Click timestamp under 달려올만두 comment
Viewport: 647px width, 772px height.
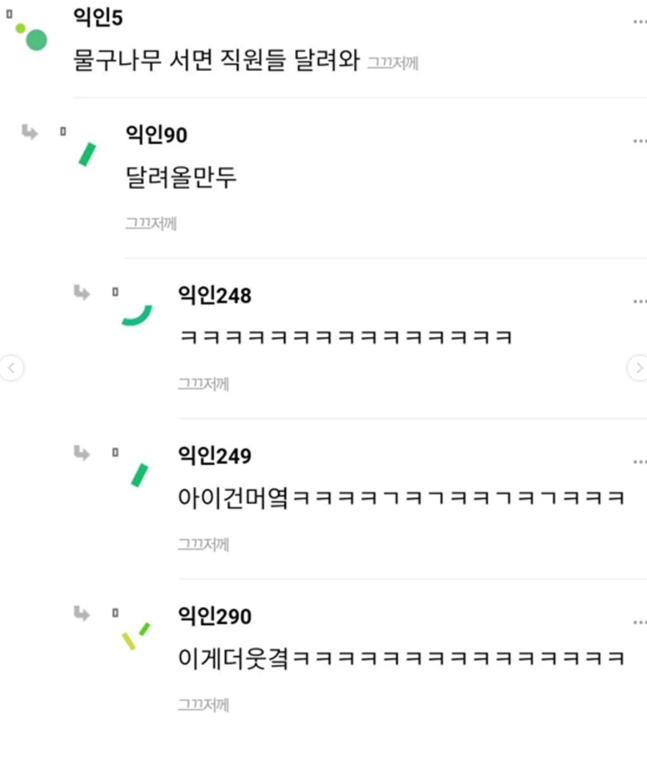click(151, 224)
